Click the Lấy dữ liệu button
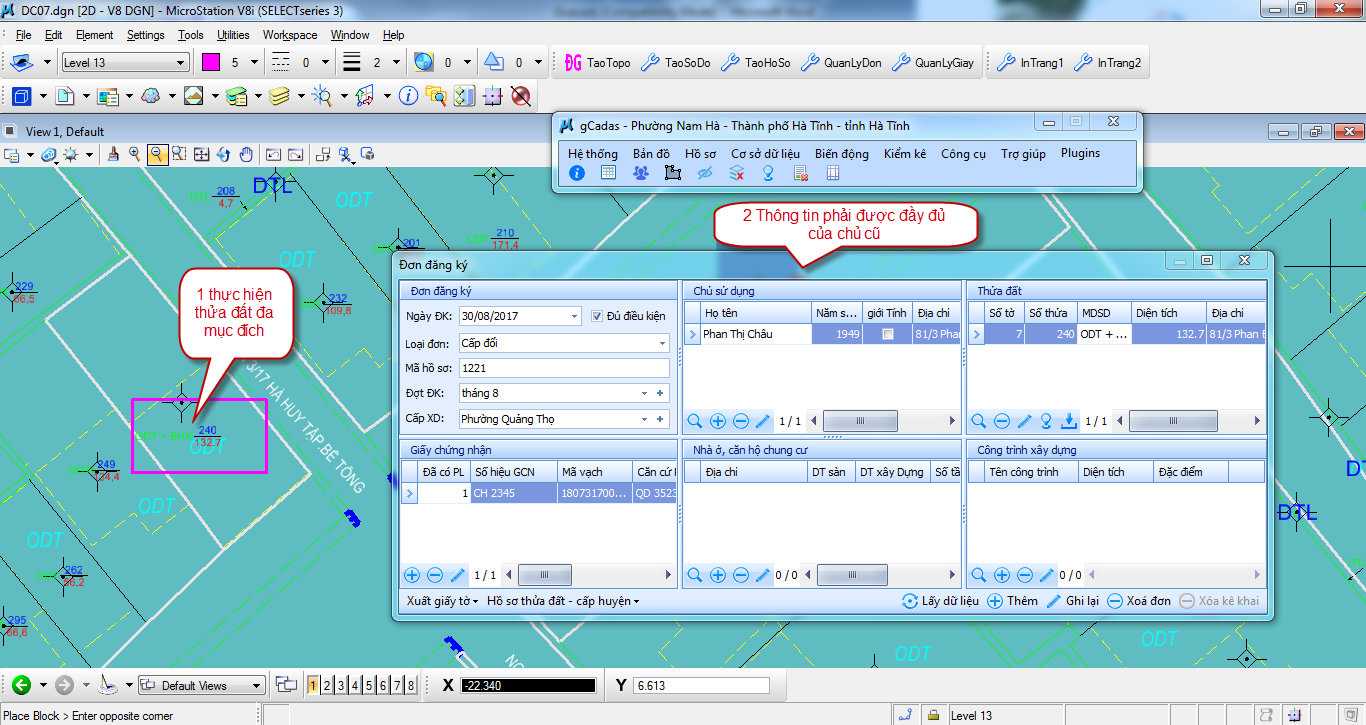 pos(940,601)
